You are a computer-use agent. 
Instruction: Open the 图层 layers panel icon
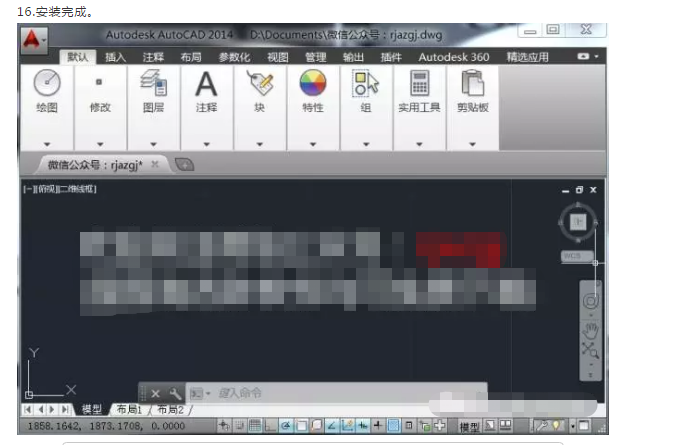coord(153,83)
